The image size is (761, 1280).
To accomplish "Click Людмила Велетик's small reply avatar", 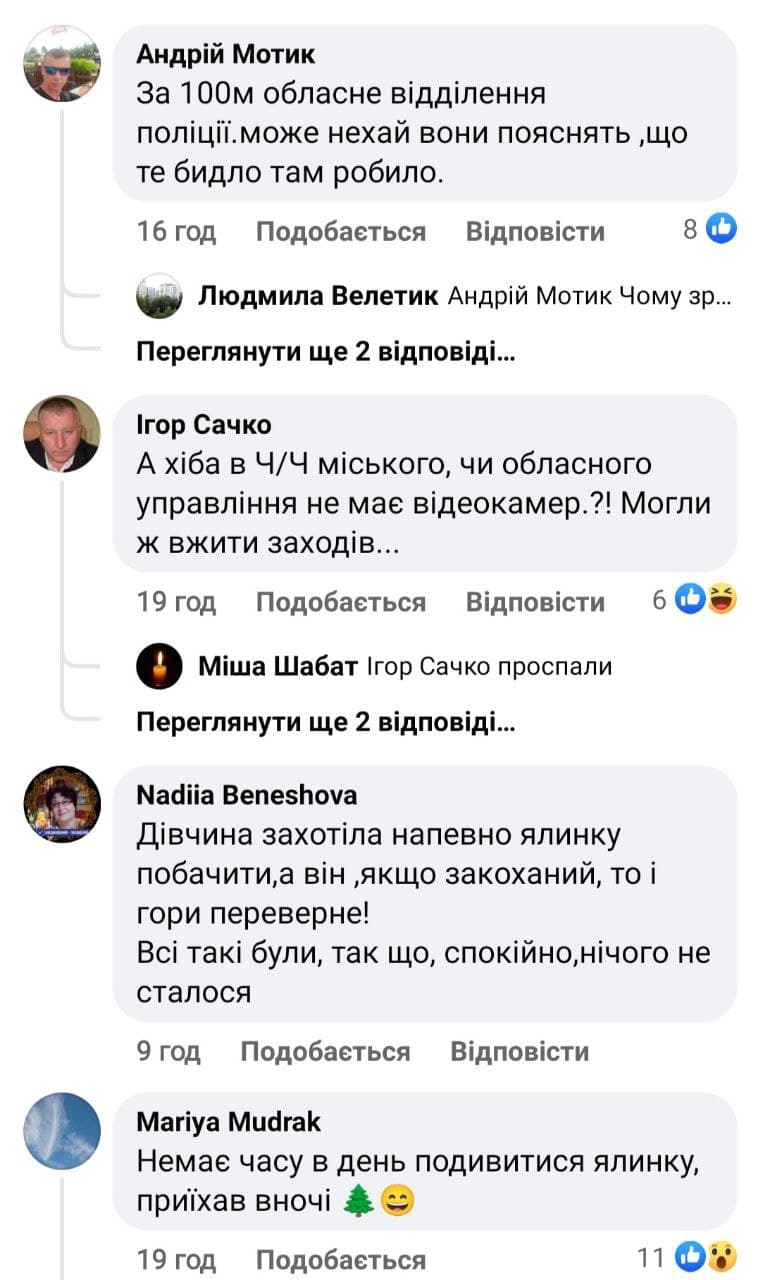I will 160,296.
